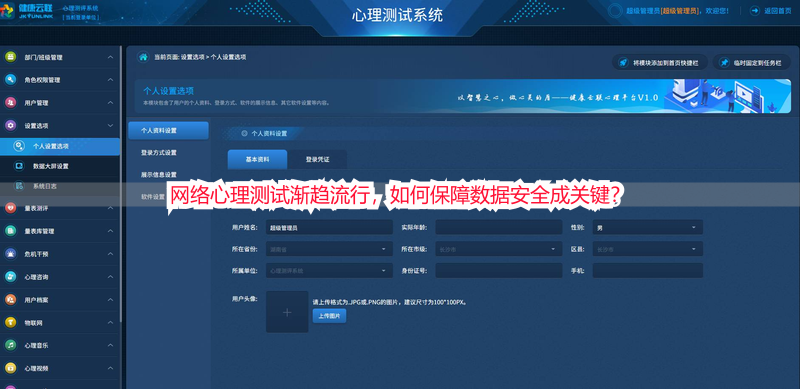Click the 用户姓名 input field
The height and width of the screenshot is (389, 800).
tap(329, 227)
